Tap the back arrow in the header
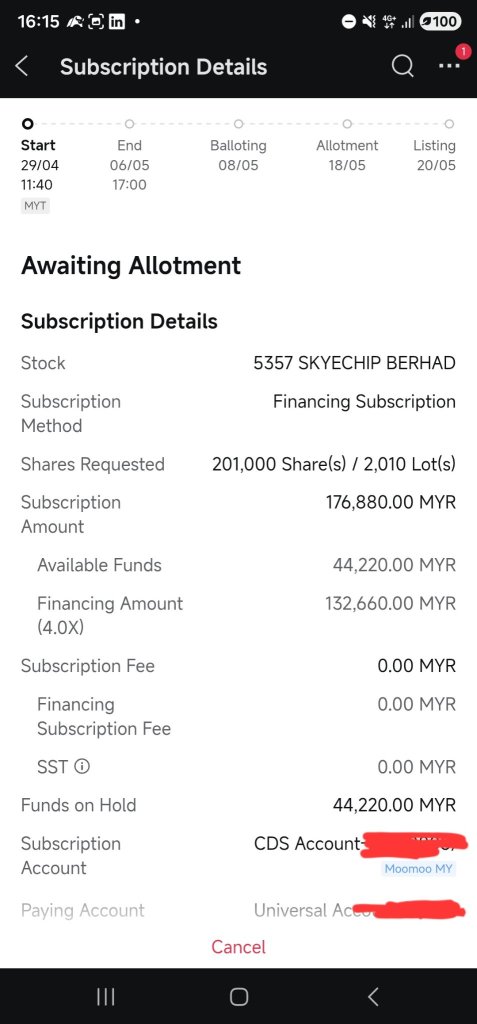477x1024 pixels. click(22, 66)
